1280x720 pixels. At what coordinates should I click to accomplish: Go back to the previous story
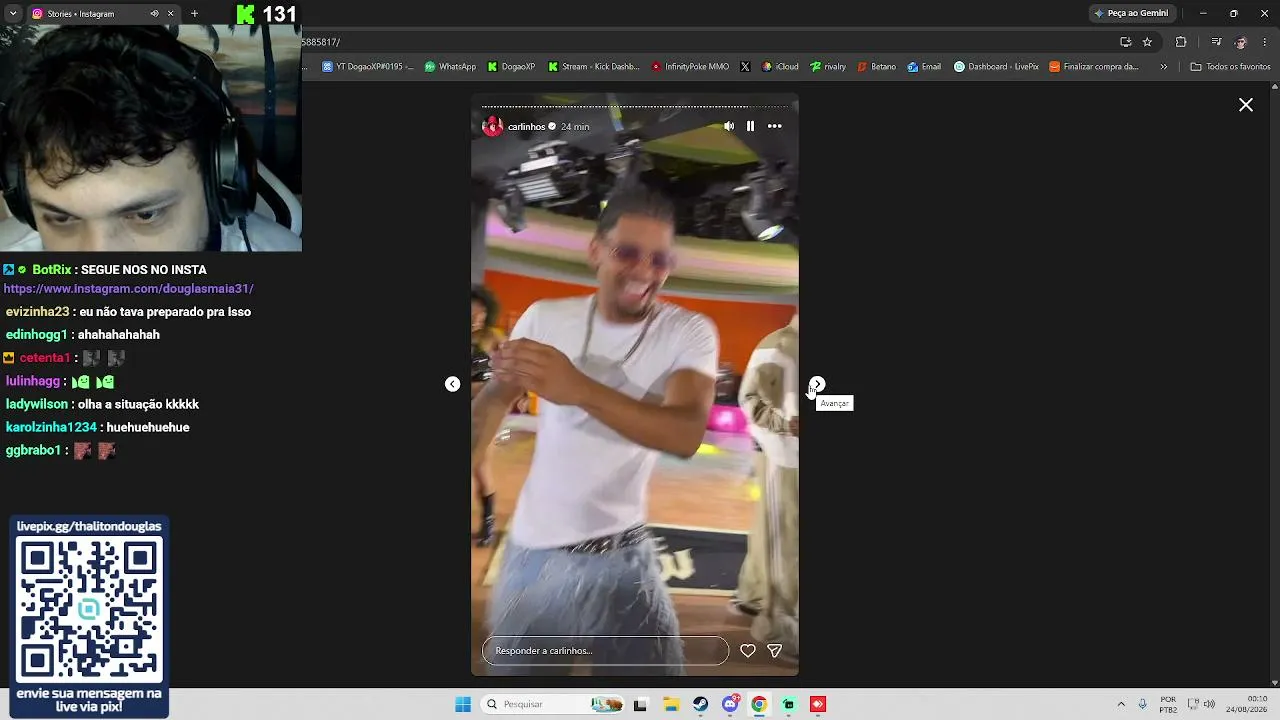[452, 384]
